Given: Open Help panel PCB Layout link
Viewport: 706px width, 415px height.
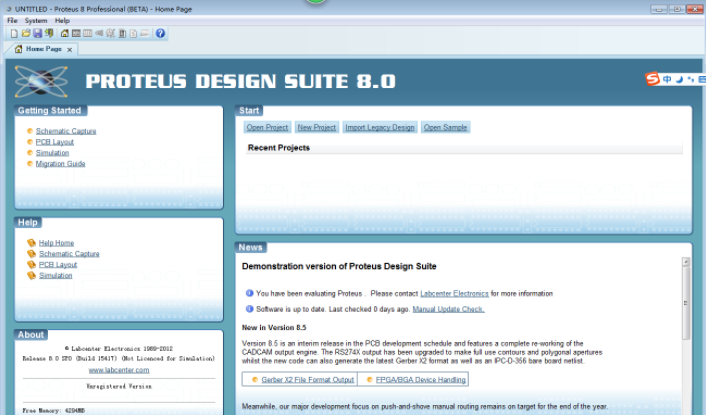Looking at the screenshot, I should click(x=58, y=264).
